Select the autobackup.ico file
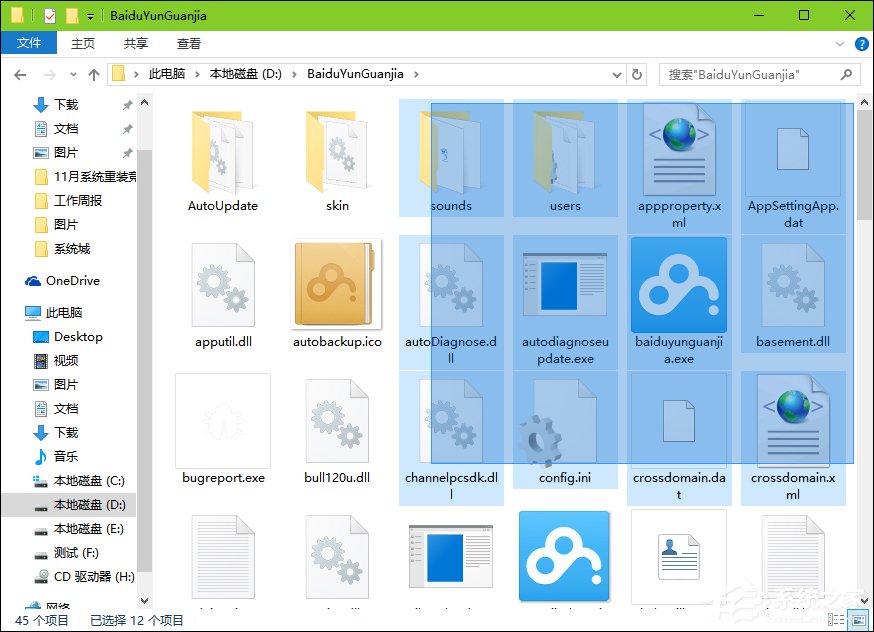The image size is (874, 632). [x=336, y=287]
